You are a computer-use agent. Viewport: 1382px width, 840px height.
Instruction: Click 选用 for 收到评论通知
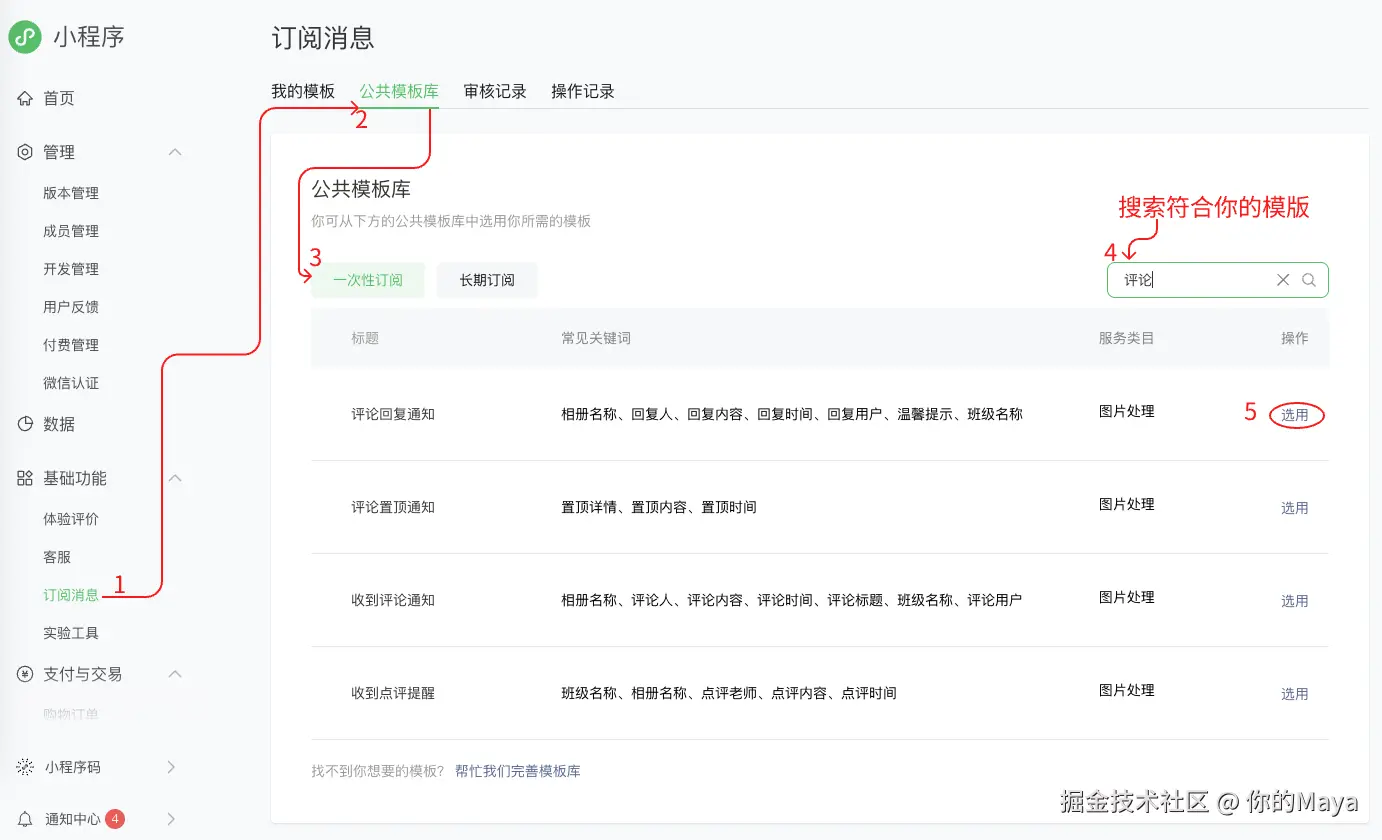point(1295,601)
